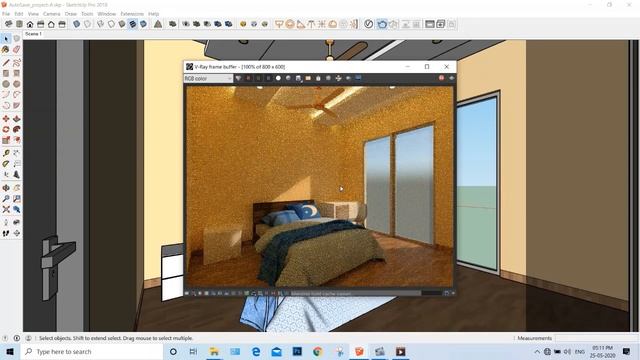The image size is (640, 360).
Task: Toggle green channel in frame buffer
Action: click(258, 78)
